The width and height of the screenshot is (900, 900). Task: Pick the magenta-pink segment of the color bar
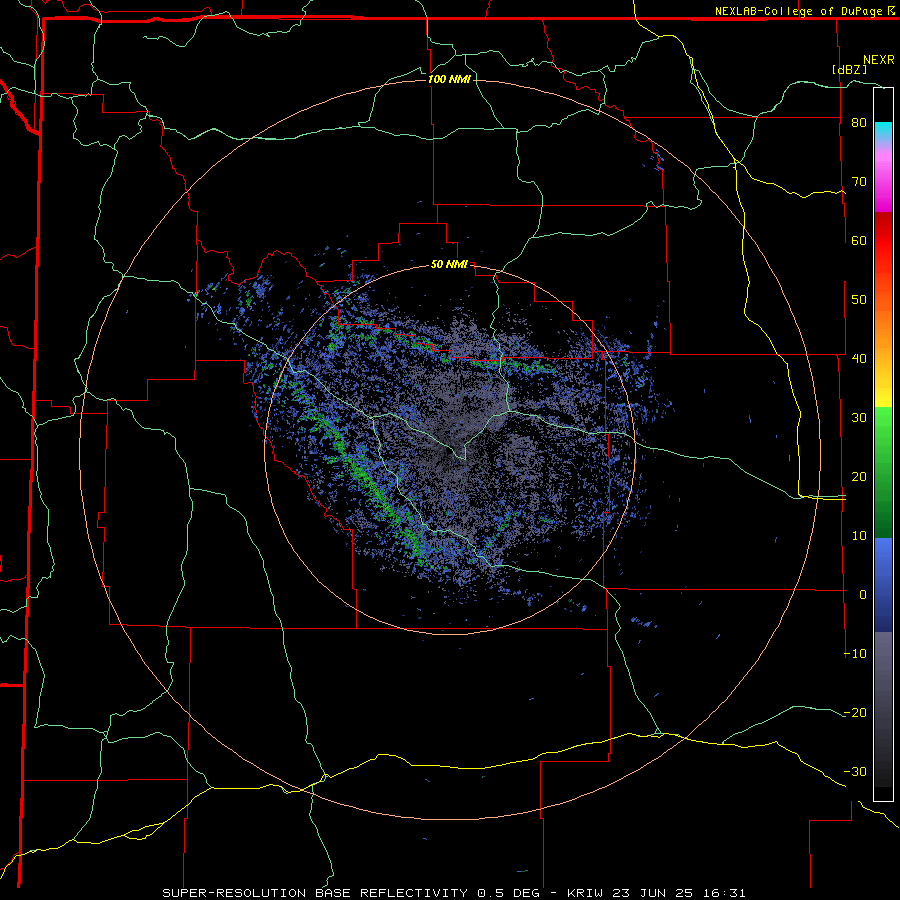click(883, 178)
